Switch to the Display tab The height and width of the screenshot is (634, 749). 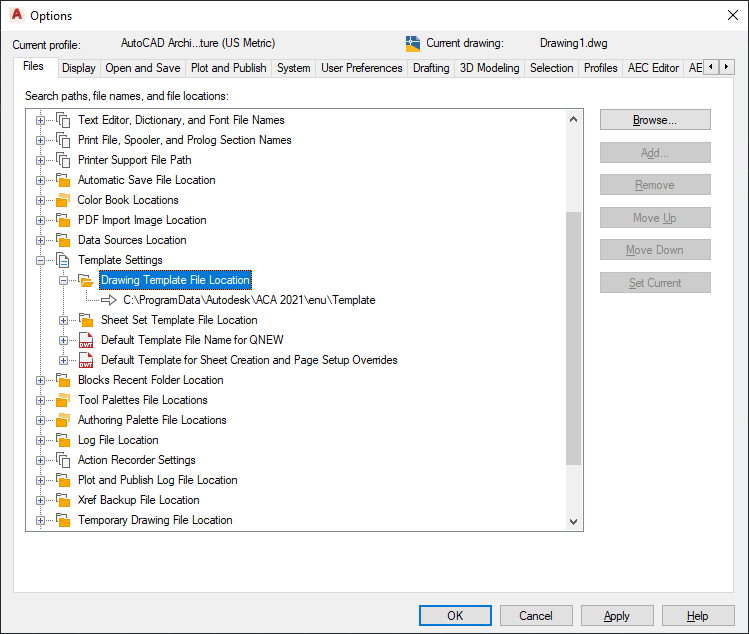tap(79, 68)
